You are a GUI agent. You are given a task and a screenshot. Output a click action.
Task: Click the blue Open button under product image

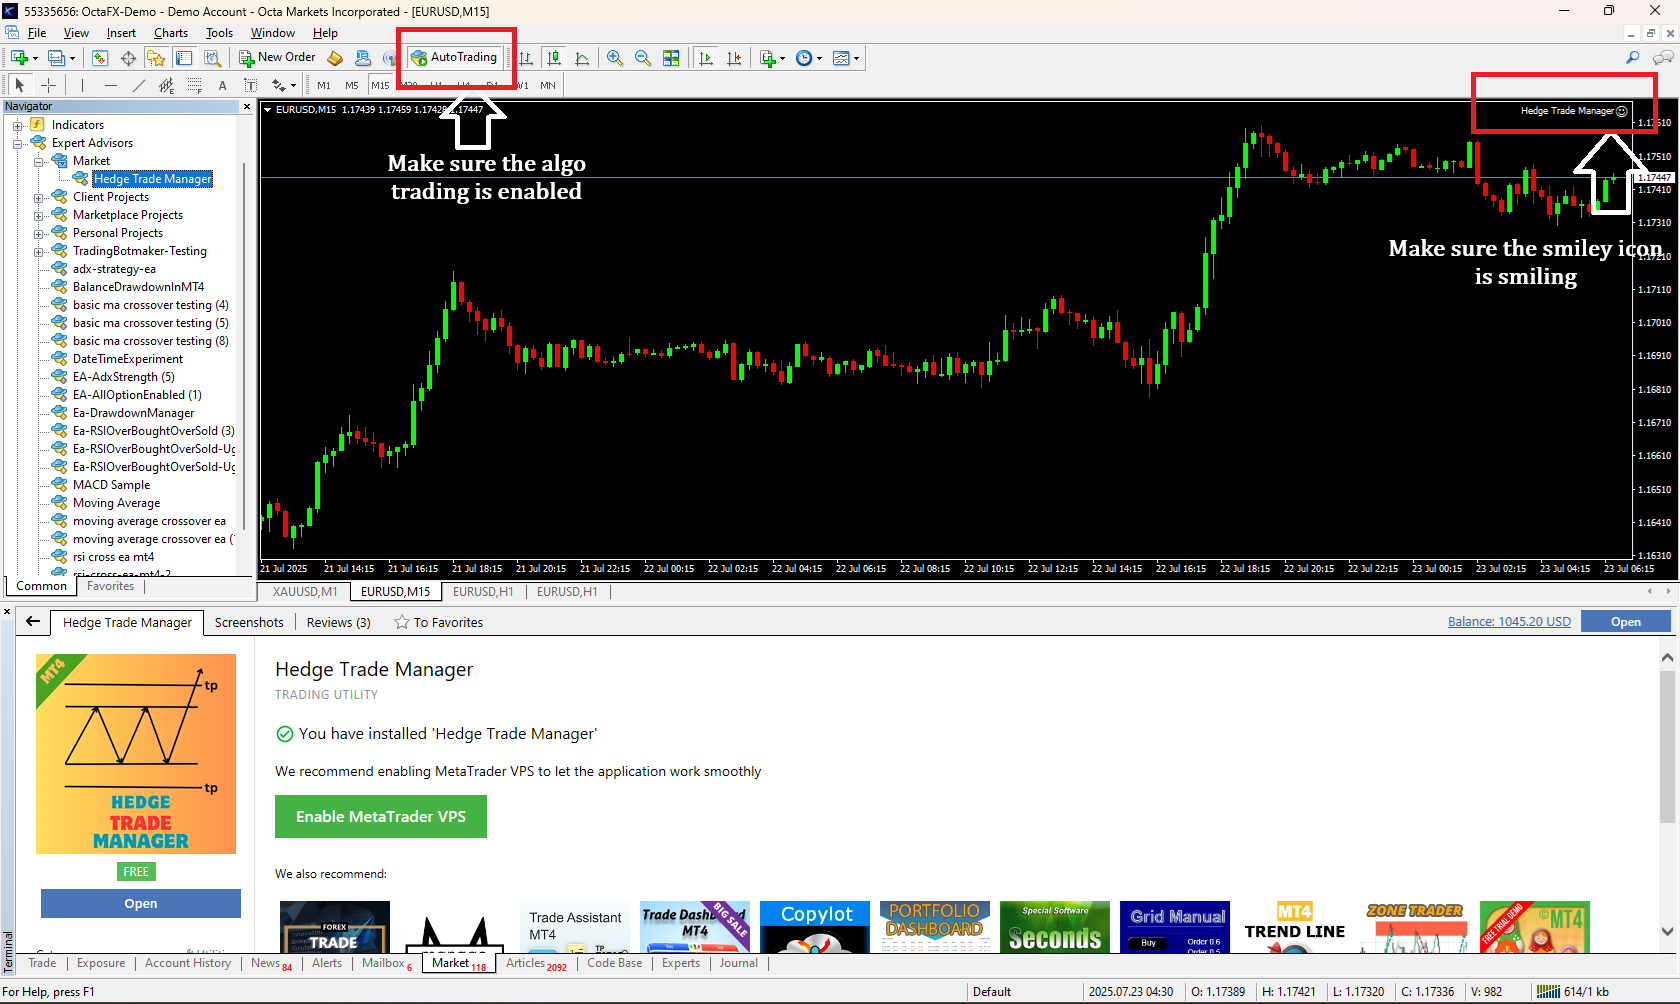pyautogui.click(x=141, y=903)
